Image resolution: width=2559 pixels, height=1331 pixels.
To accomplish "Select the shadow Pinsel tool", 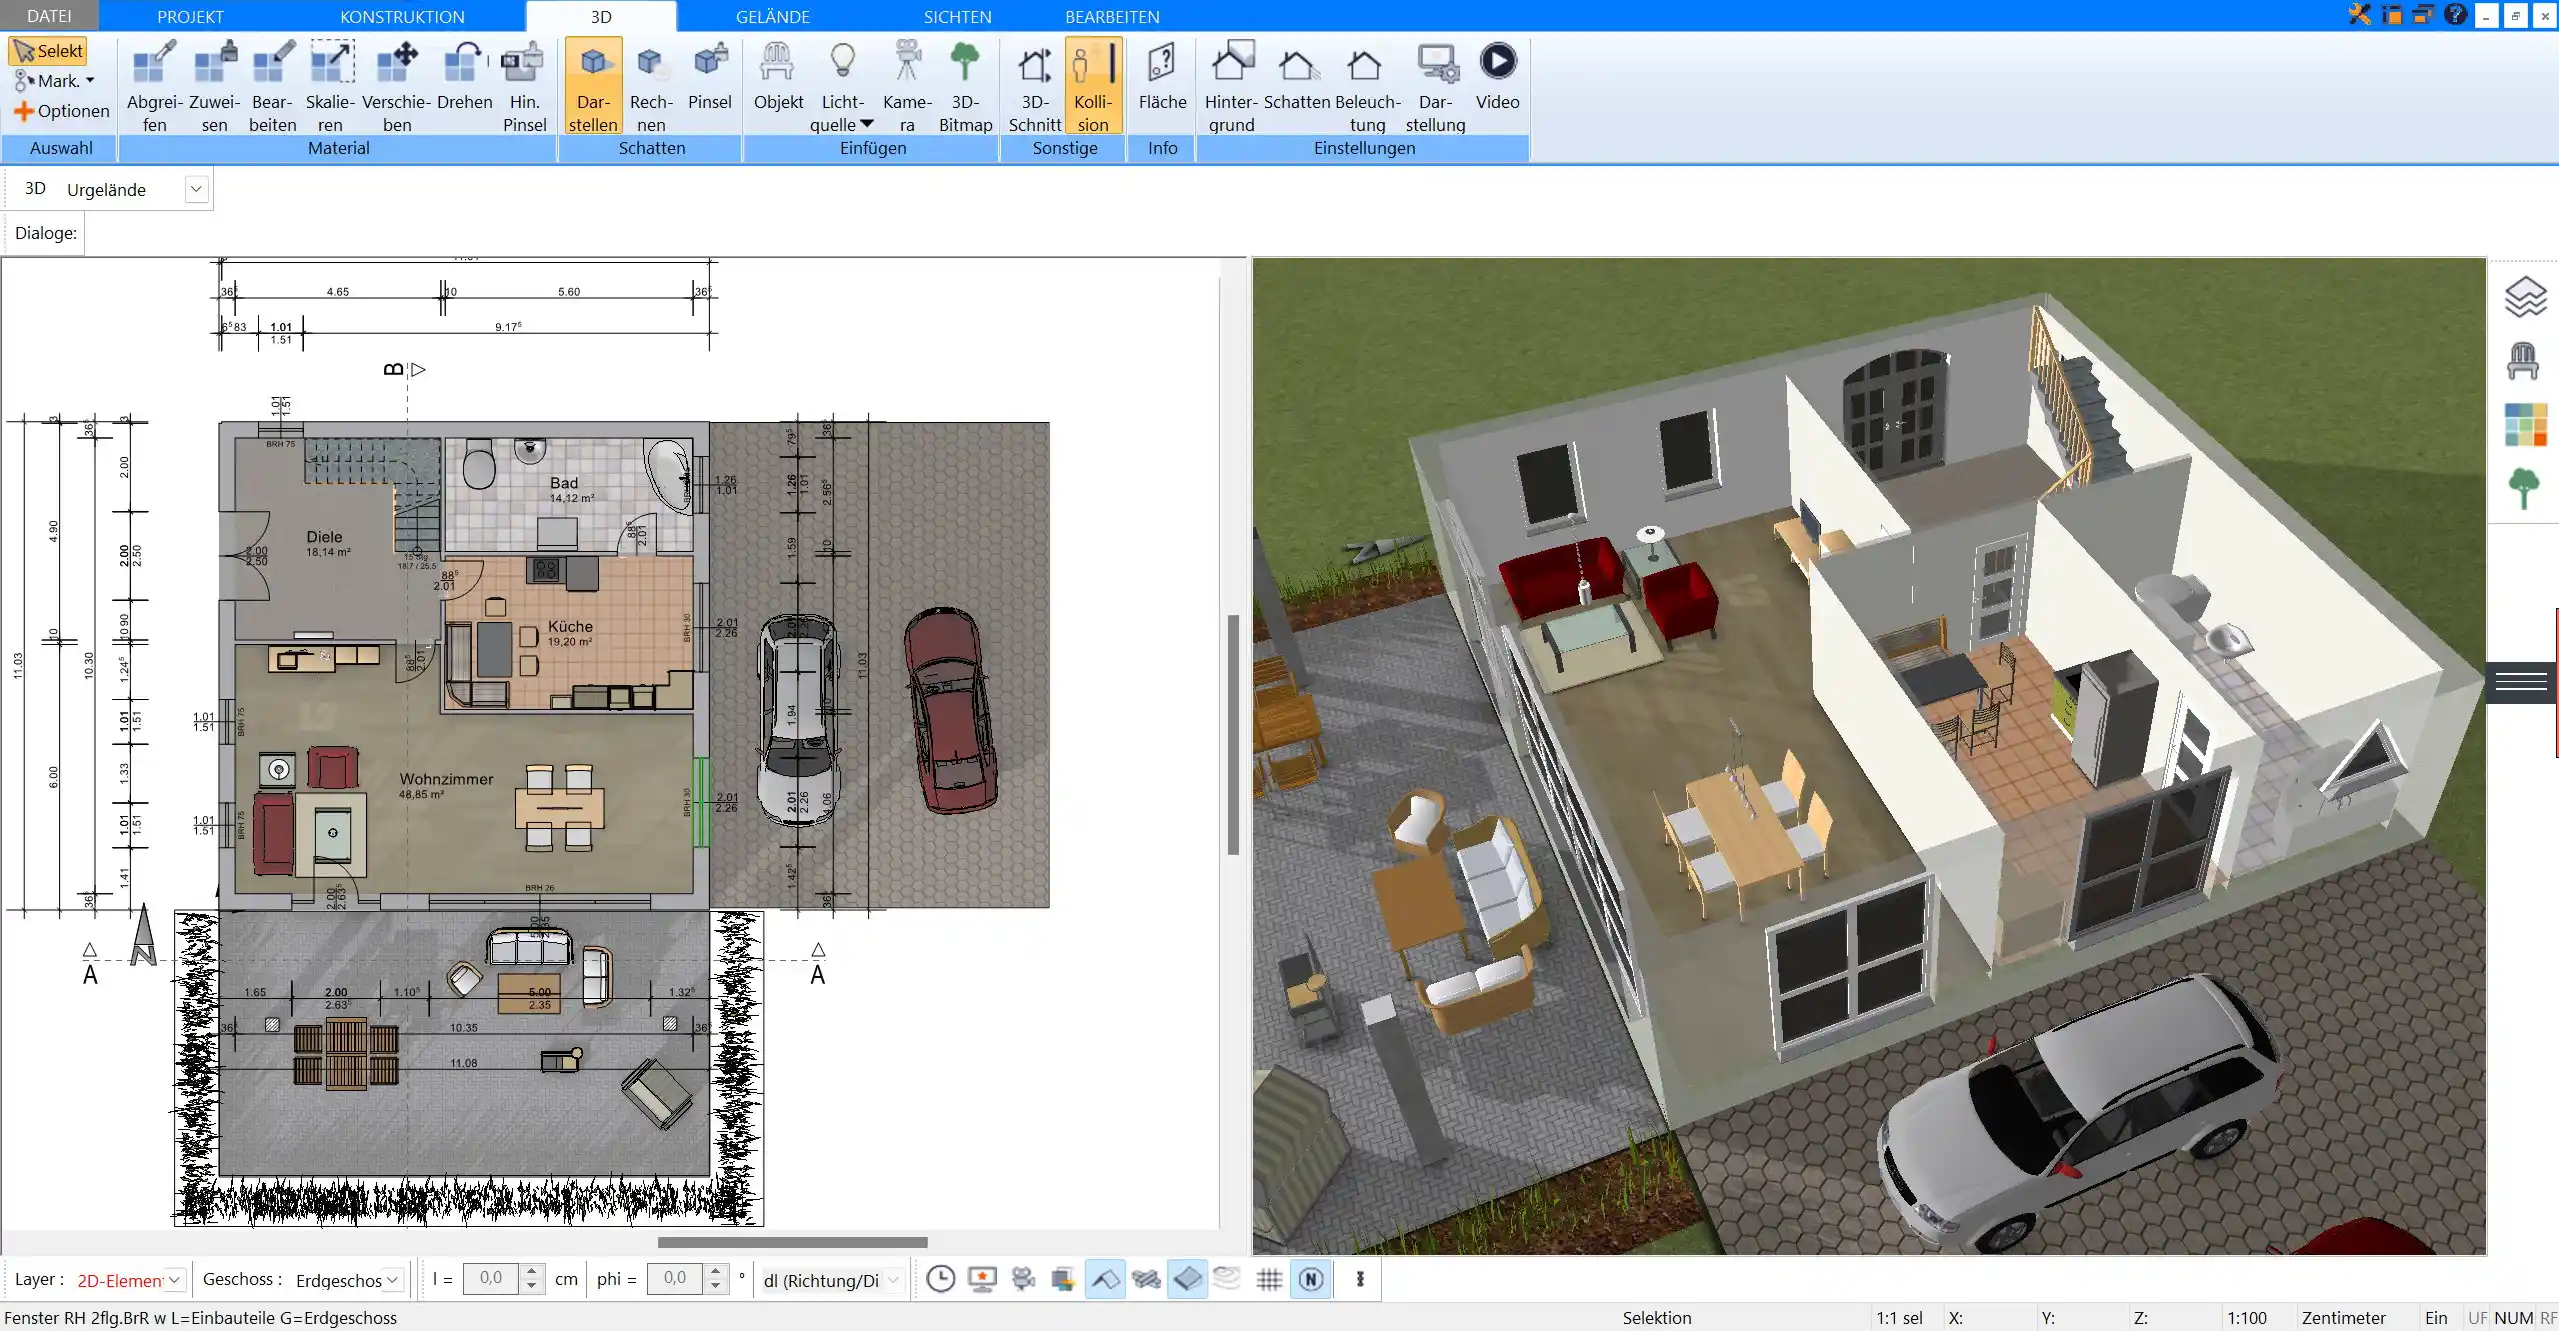I will pos(710,77).
